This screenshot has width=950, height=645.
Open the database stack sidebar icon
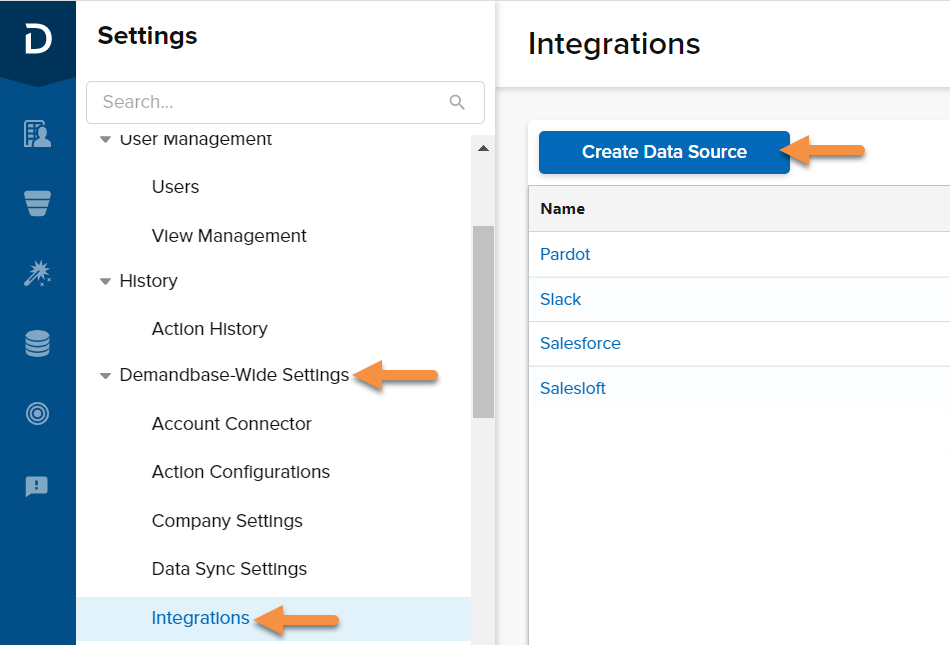38,343
